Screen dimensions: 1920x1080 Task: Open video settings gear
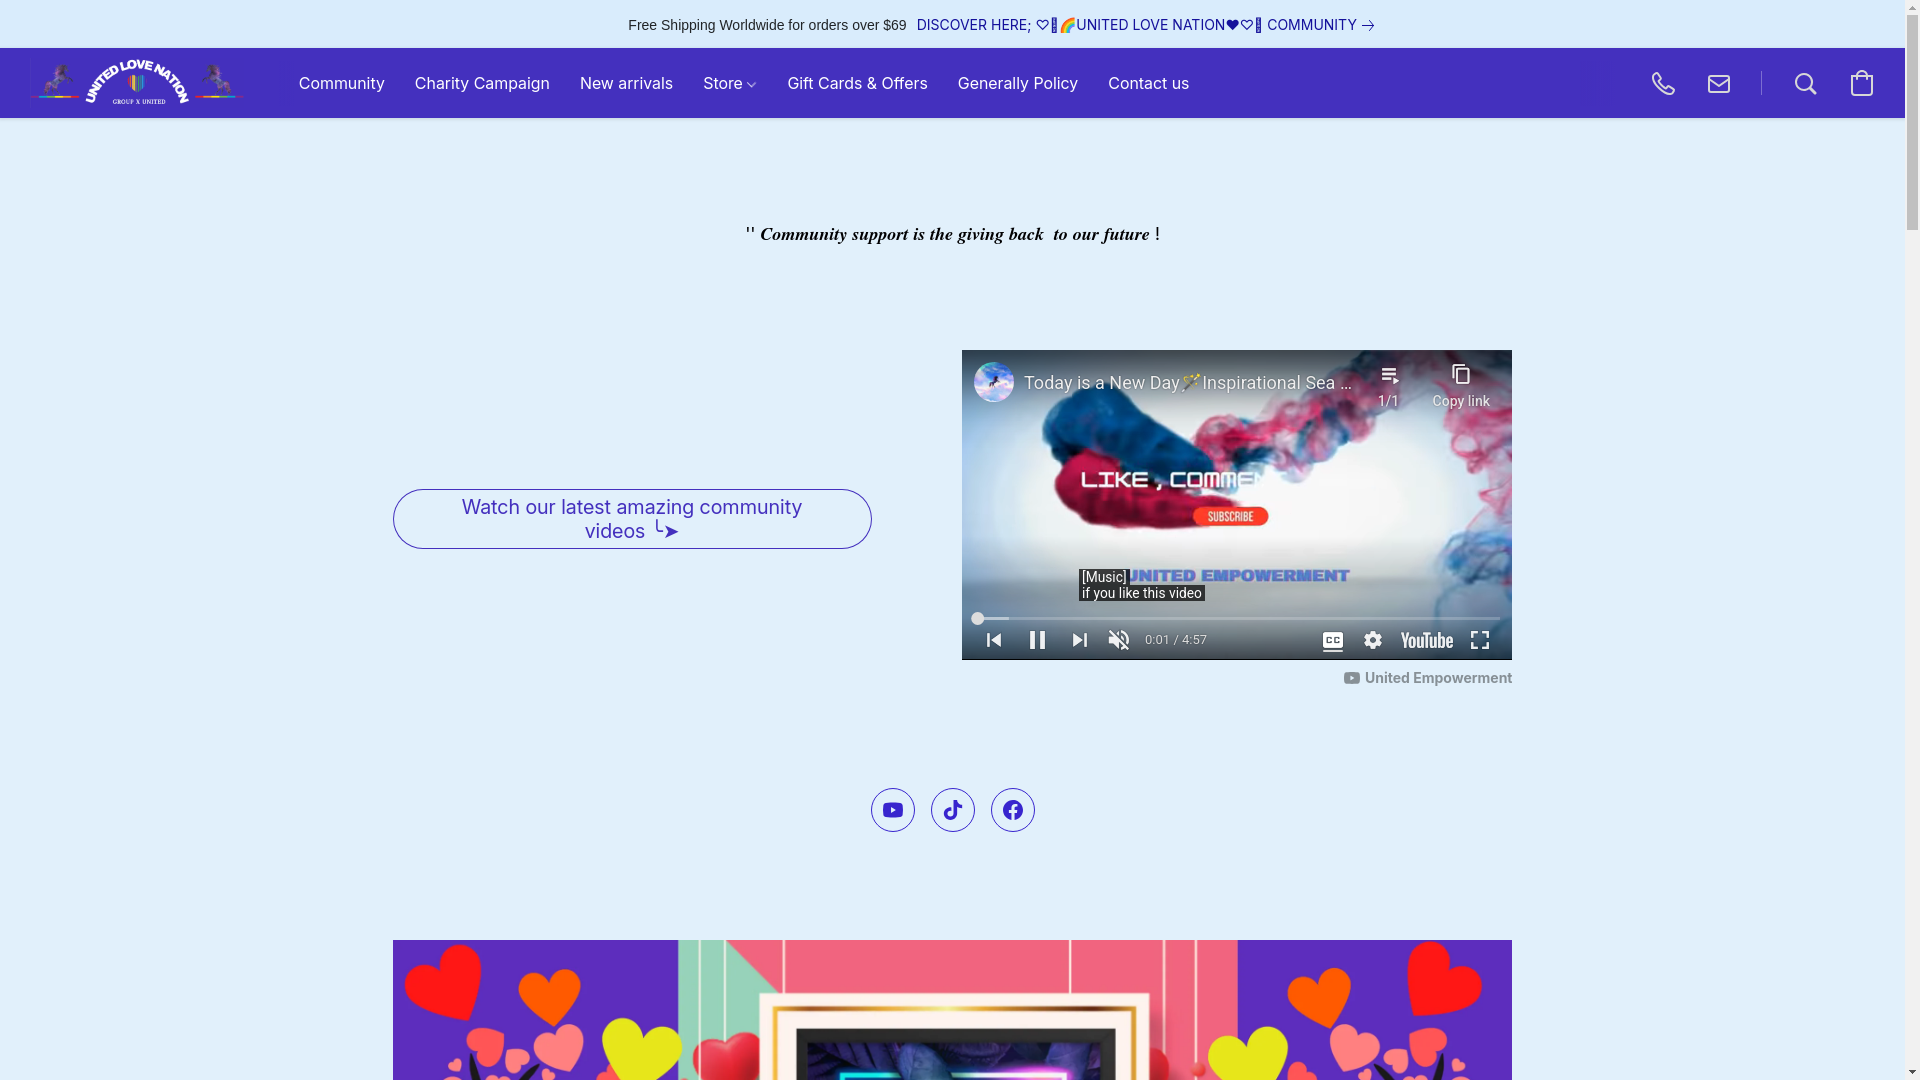click(1373, 640)
